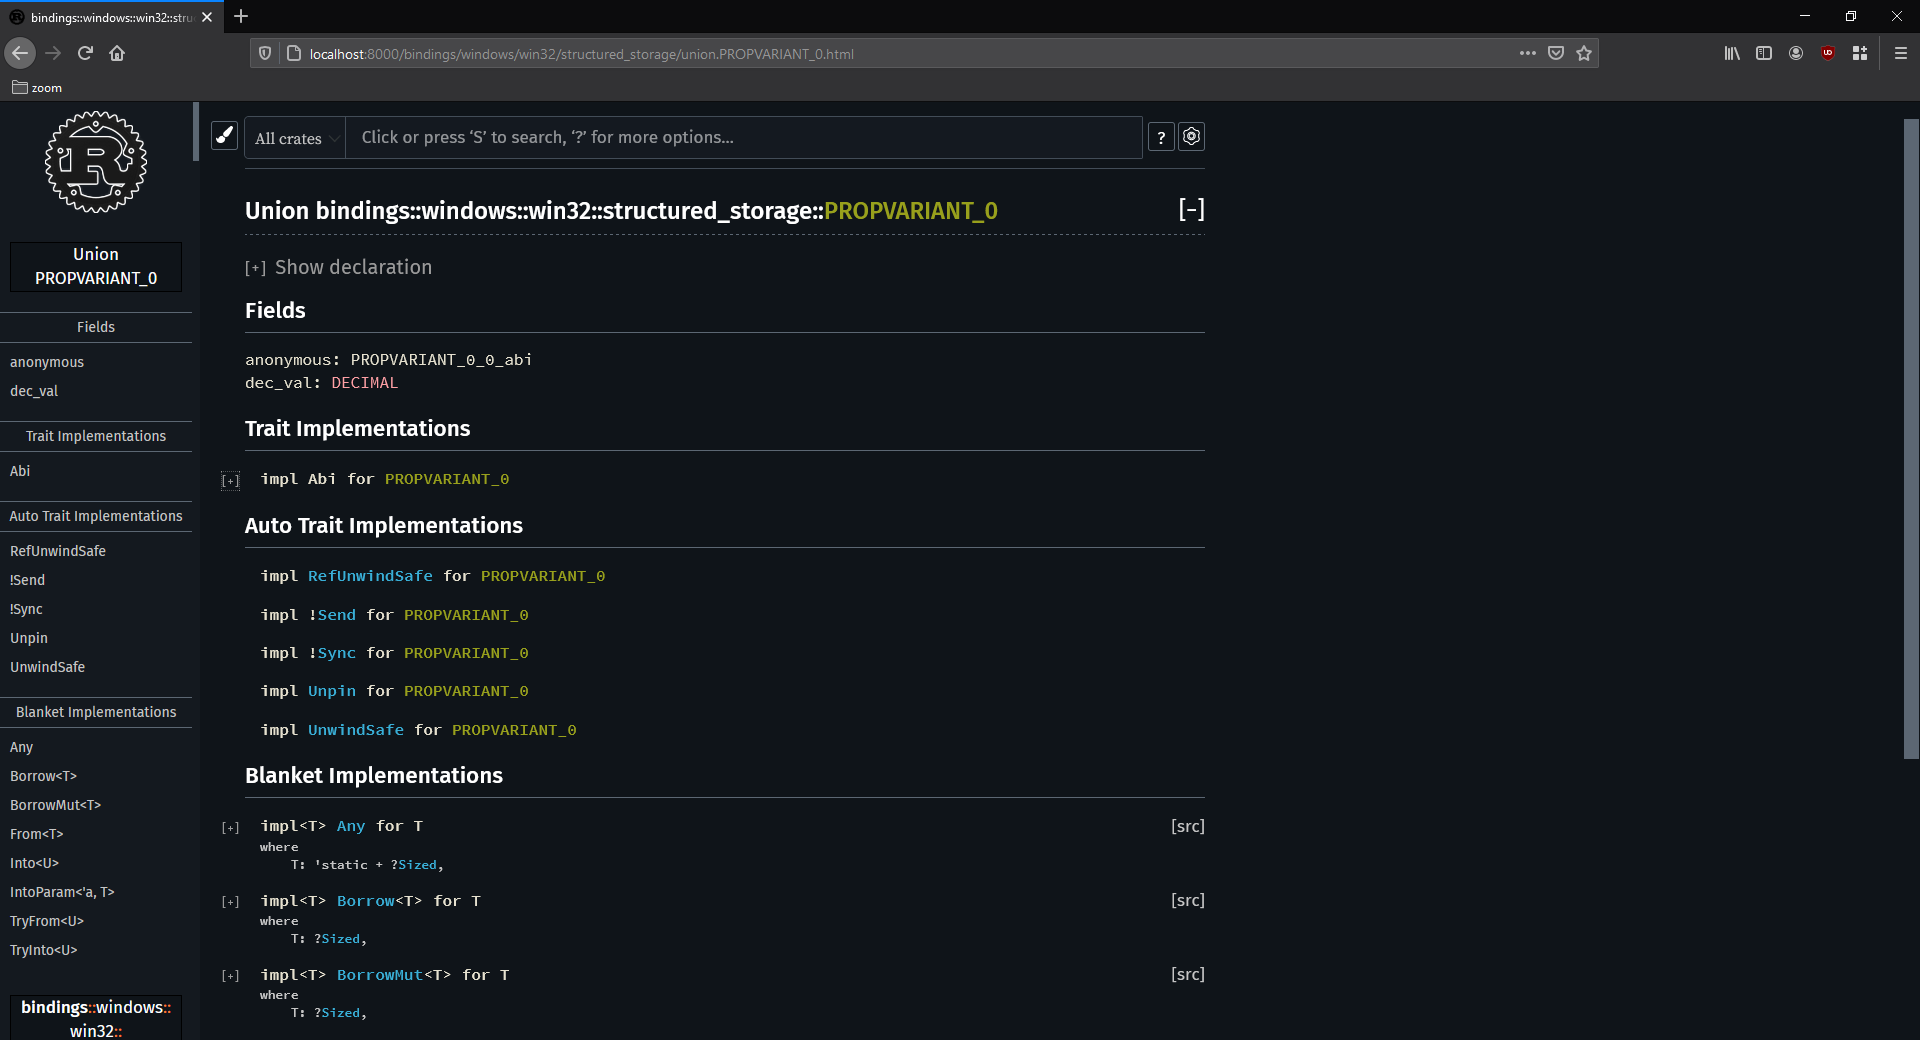Open rustdoc settings gear icon
The height and width of the screenshot is (1040, 1920).
click(1191, 136)
